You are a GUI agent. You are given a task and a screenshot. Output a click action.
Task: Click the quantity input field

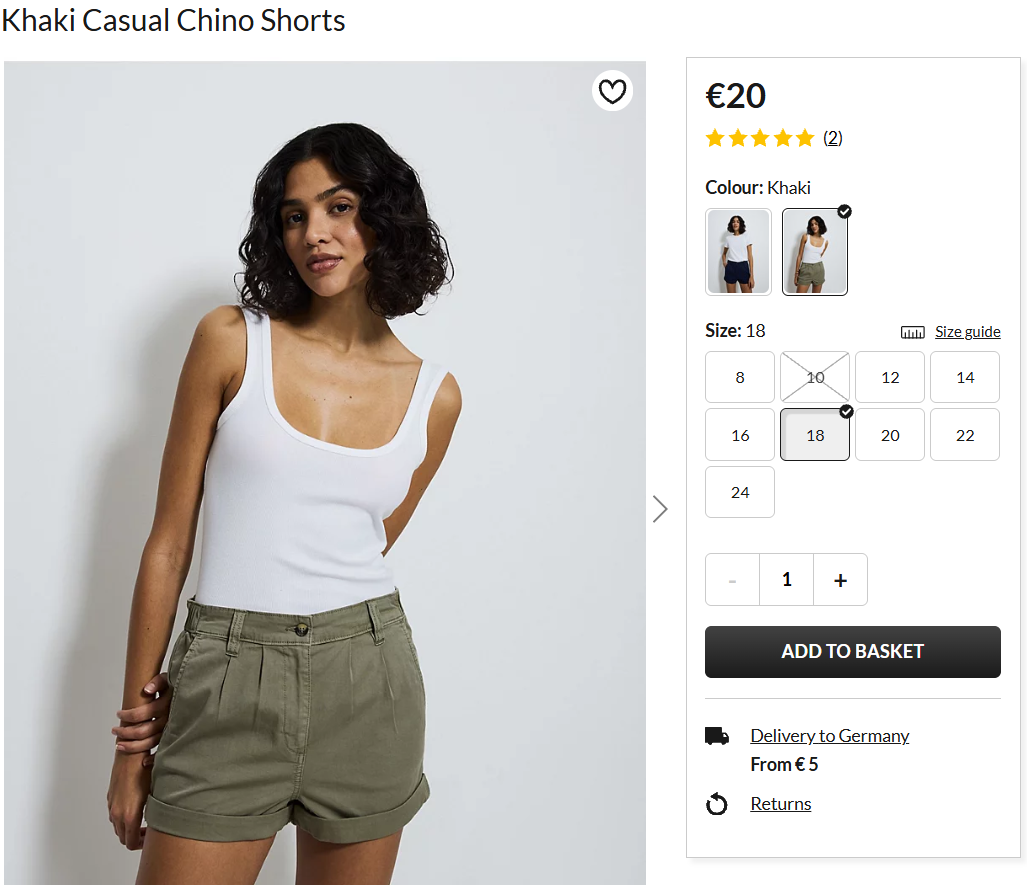(786, 580)
